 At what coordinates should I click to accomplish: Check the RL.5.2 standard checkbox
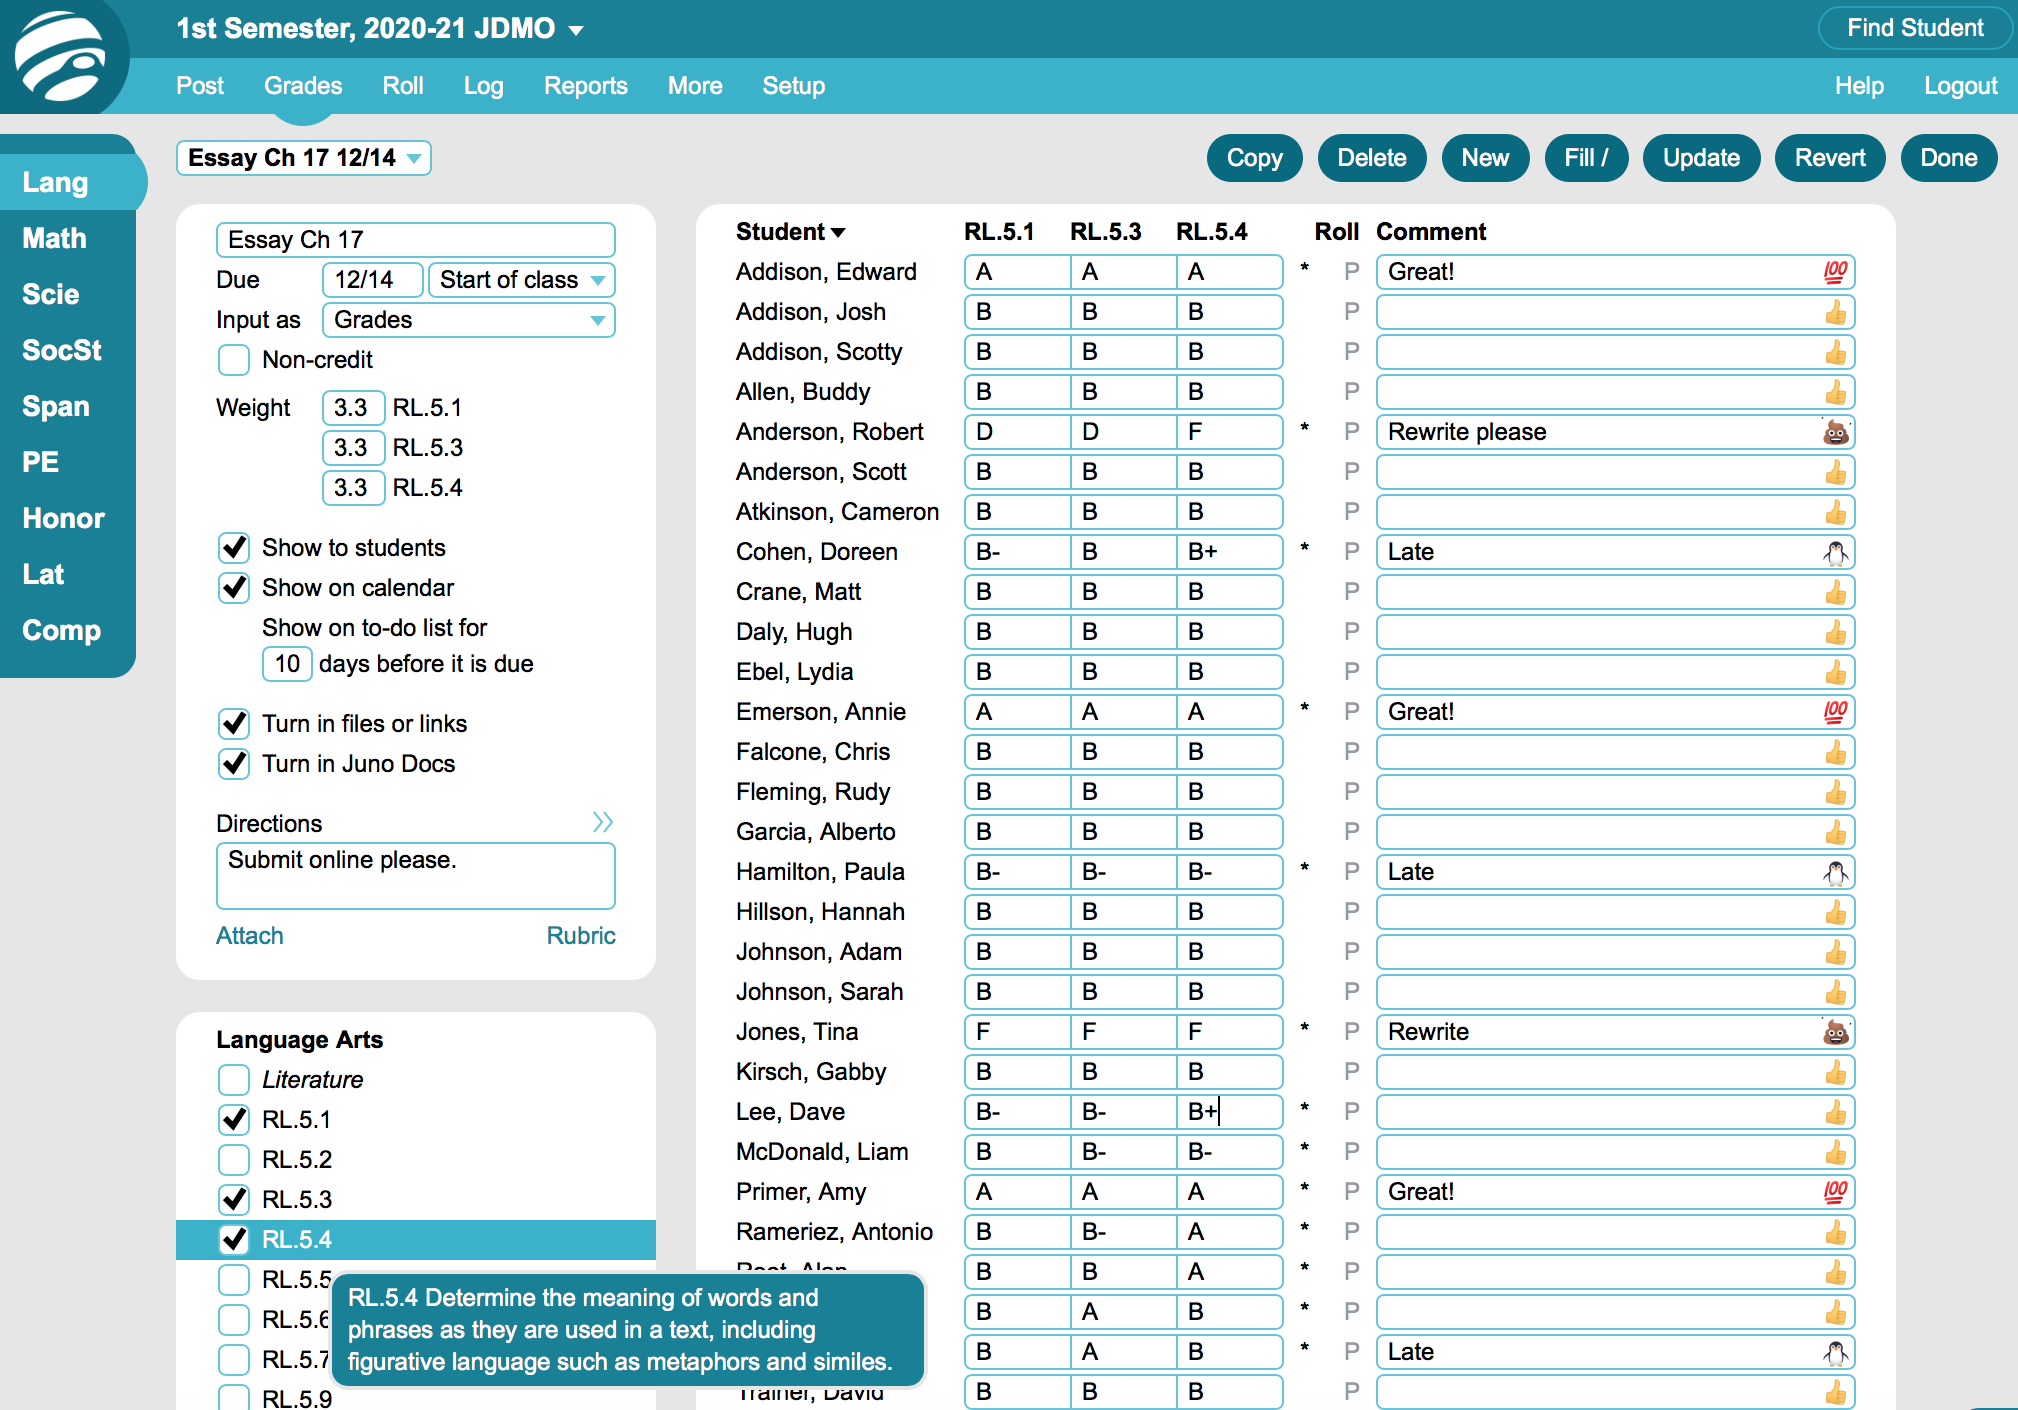tap(233, 1159)
